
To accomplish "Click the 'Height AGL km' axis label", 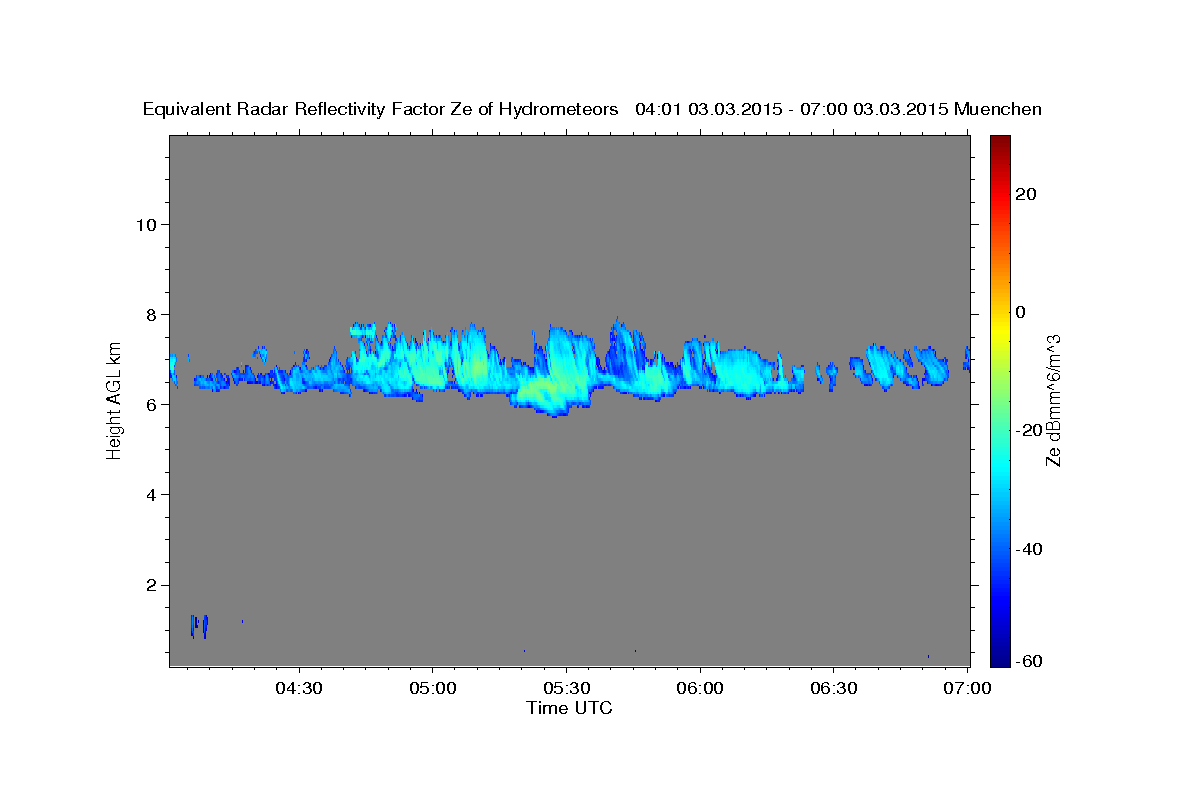I will pos(114,401).
